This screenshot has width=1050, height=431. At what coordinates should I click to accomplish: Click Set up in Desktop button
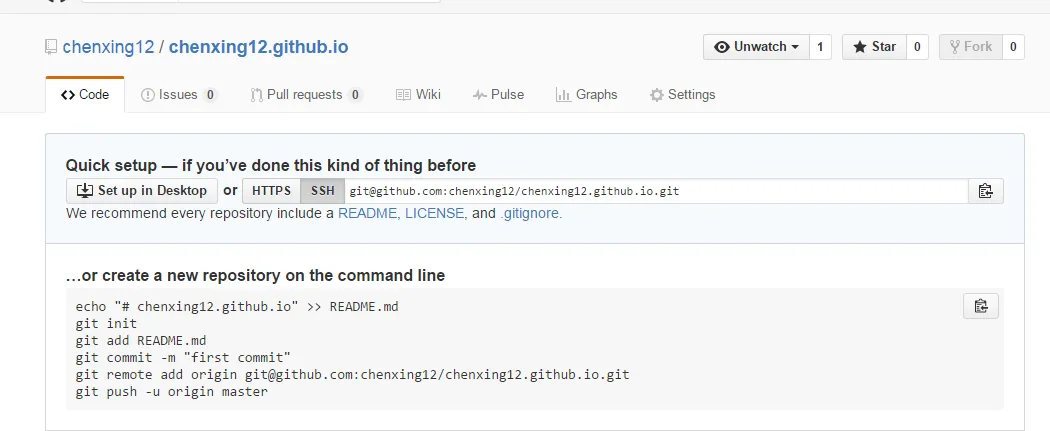coord(142,191)
